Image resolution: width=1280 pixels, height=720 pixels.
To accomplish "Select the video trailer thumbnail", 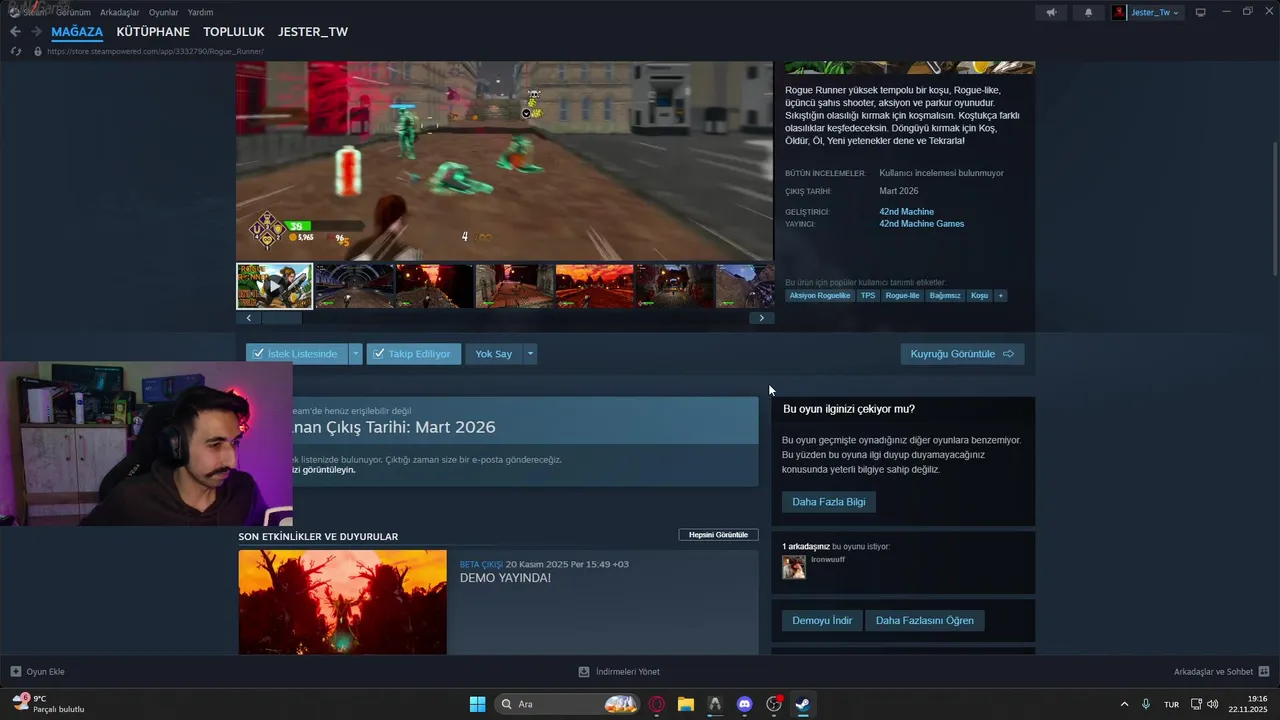I will click(274, 286).
